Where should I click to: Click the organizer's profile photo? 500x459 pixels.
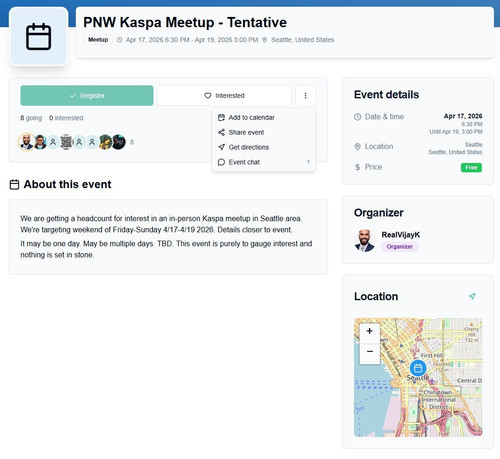[365, 240]
